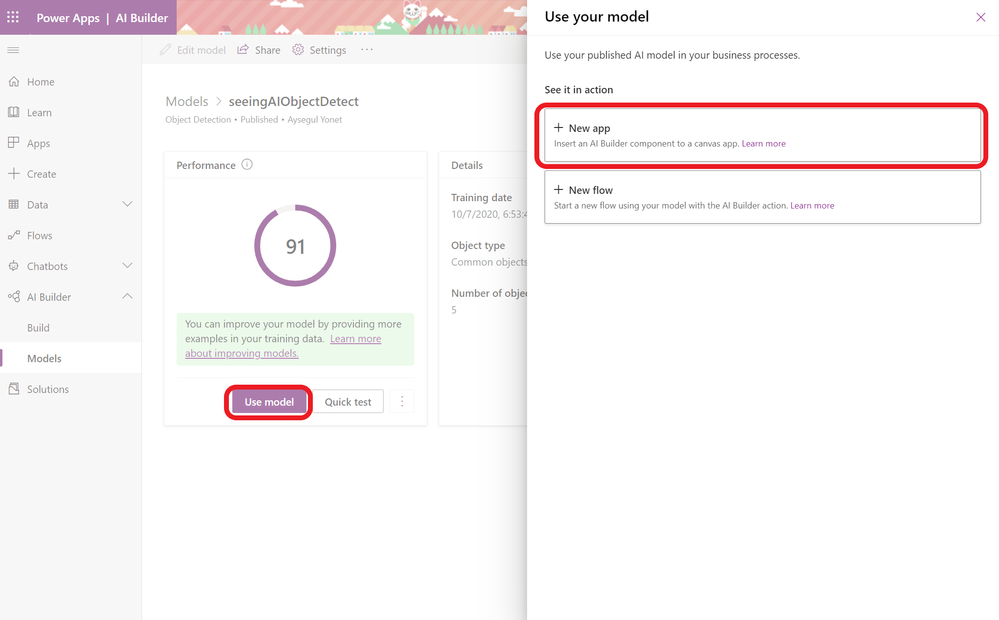Click the Flows icon in sidebar

13,235
